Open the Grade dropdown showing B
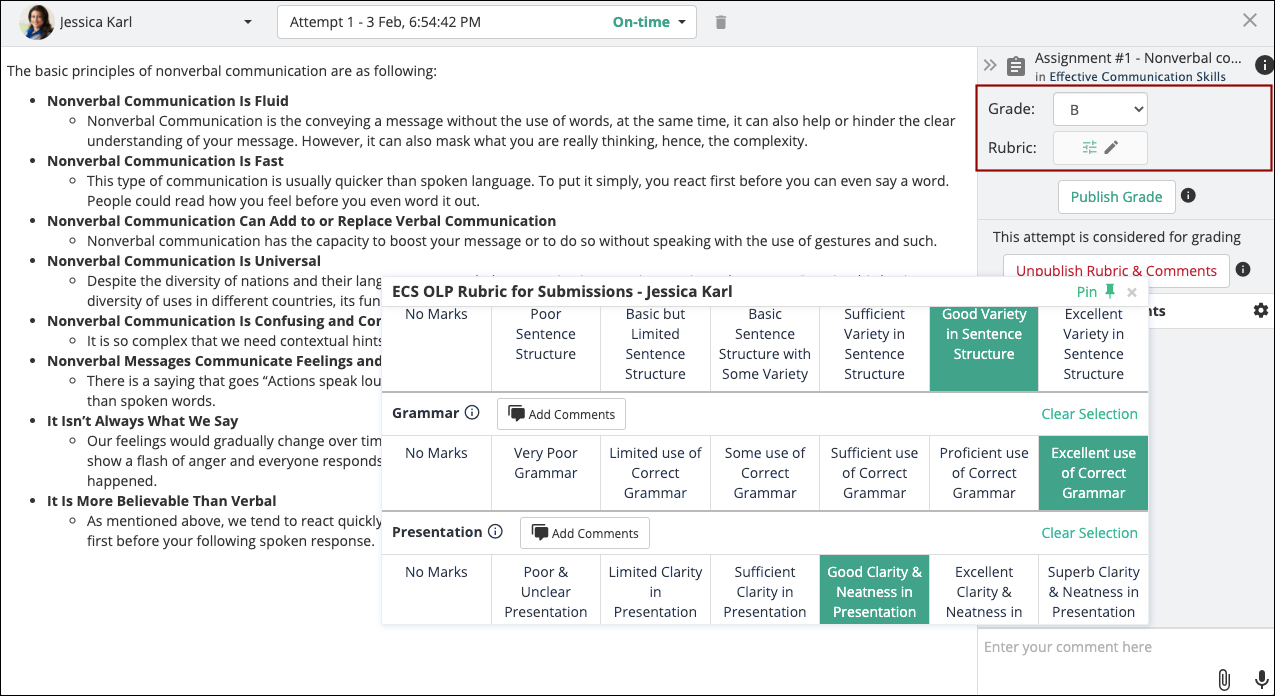The height and width of the screenshot is (696, 1275). (1100, 110)
